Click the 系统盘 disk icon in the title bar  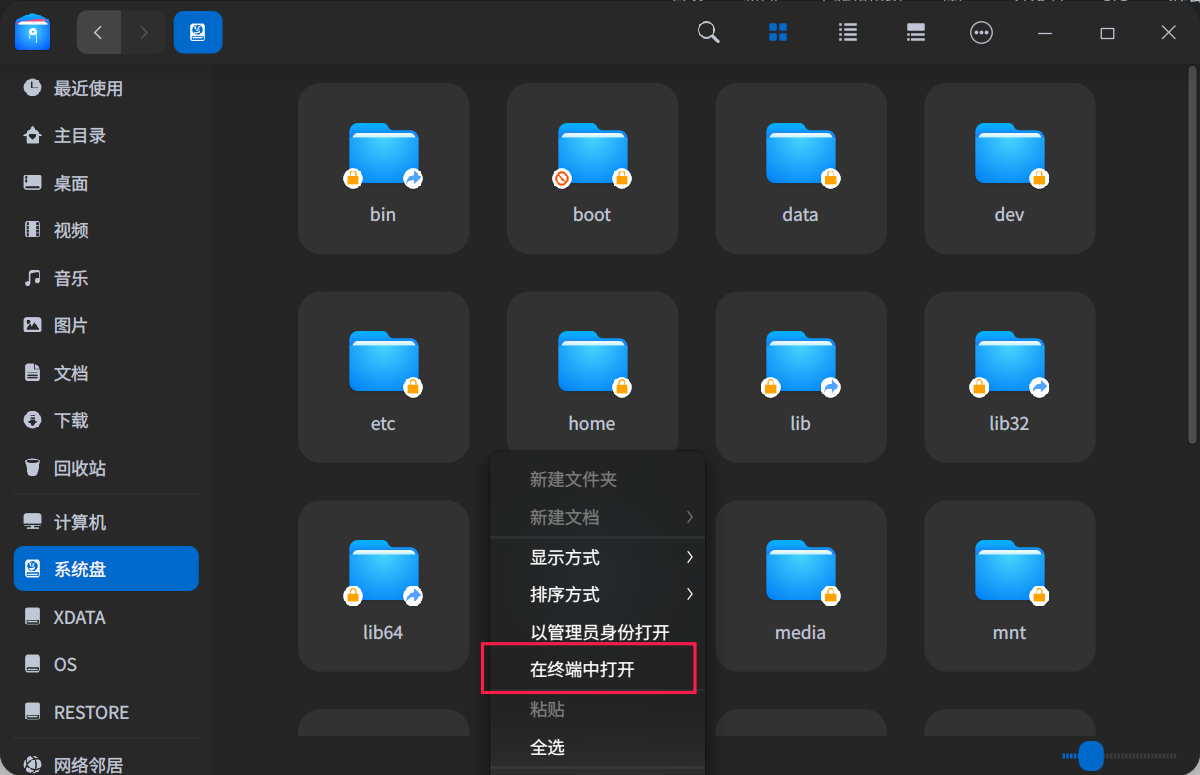197,32
